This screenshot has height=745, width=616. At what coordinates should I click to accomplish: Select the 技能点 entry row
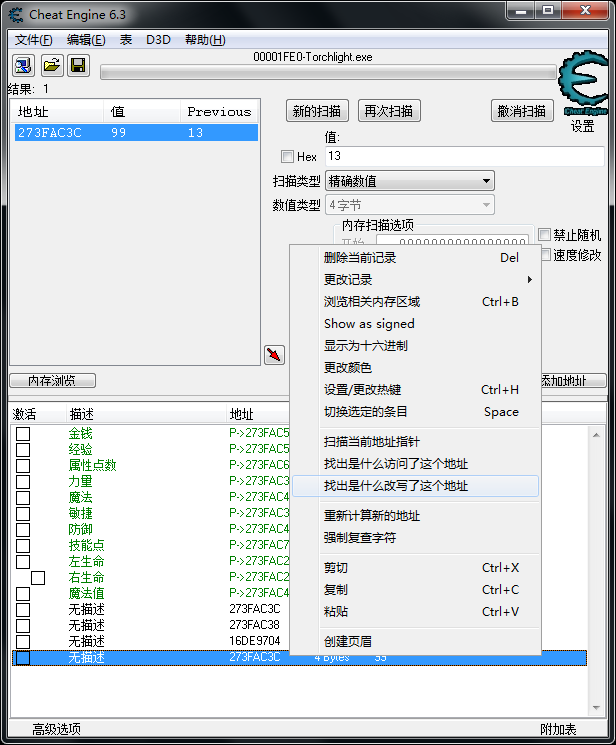pyautogui.click(x=152, y=545)
